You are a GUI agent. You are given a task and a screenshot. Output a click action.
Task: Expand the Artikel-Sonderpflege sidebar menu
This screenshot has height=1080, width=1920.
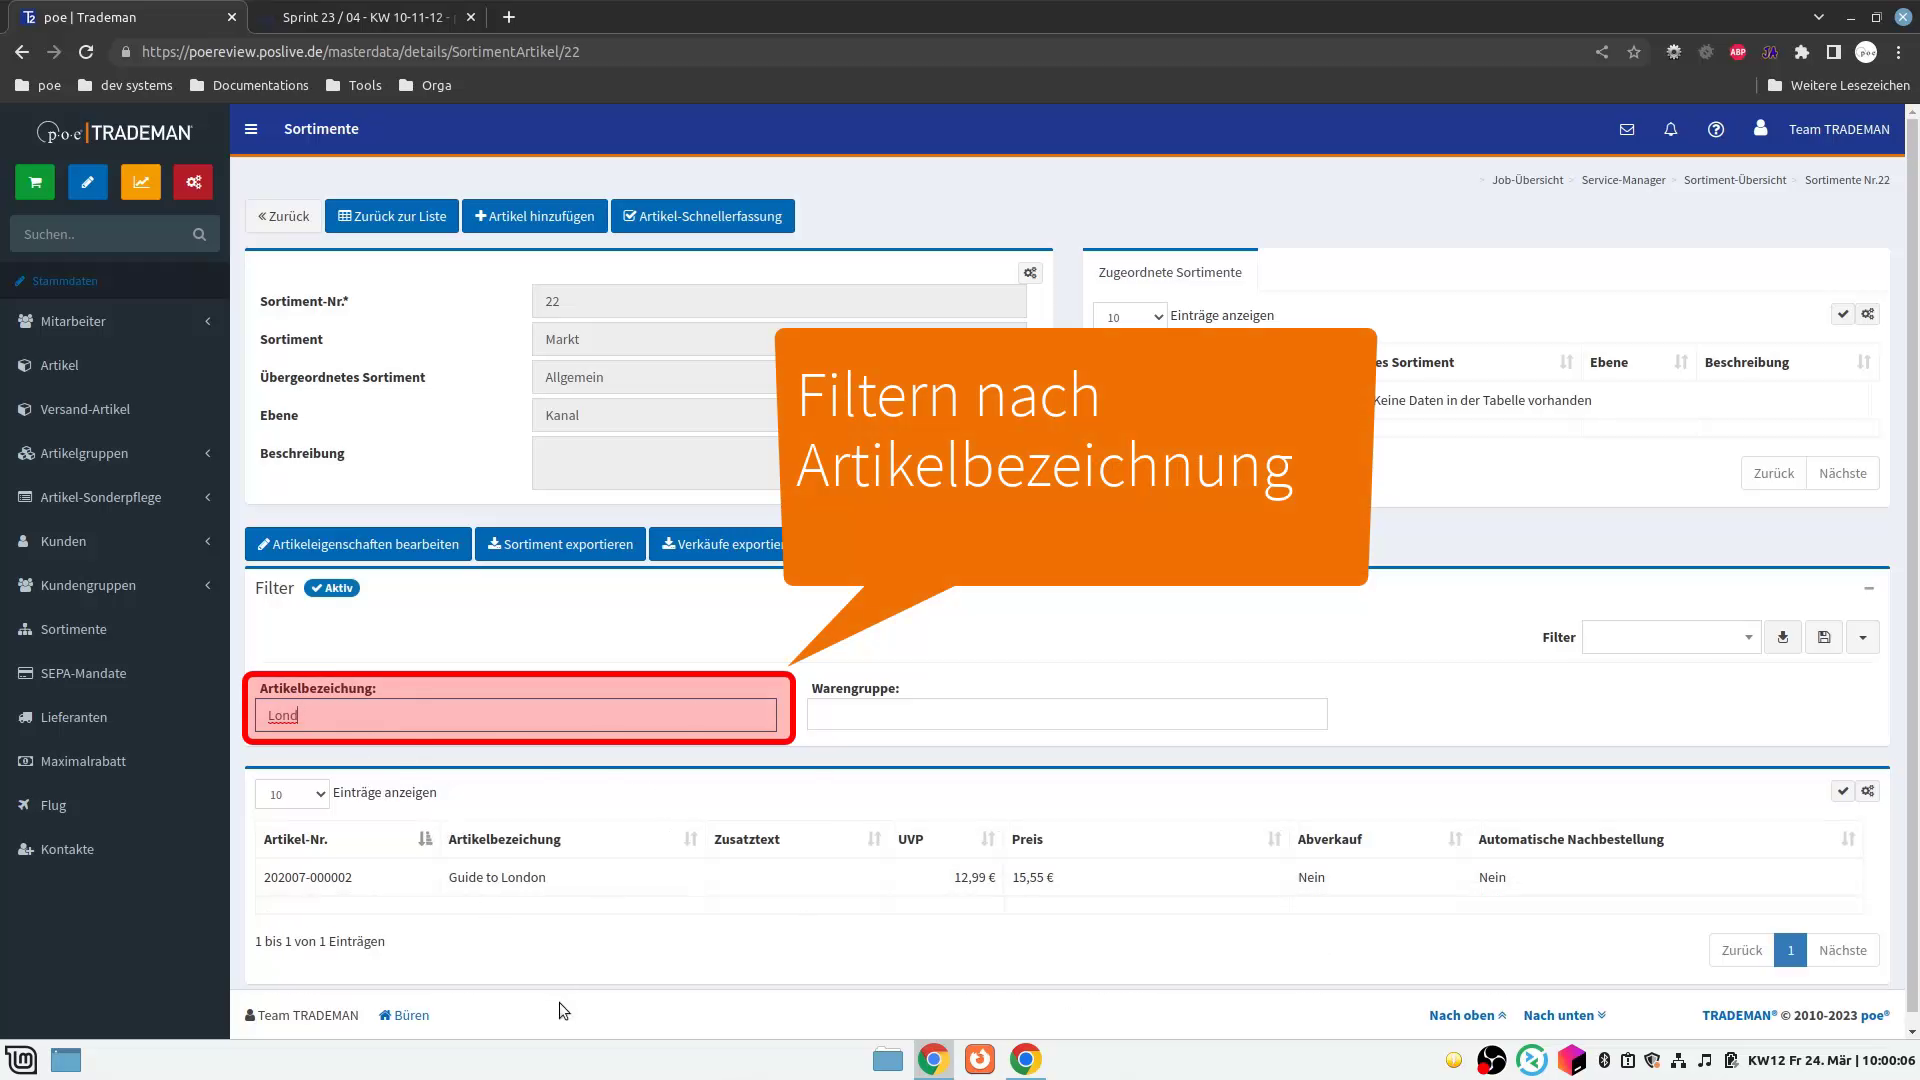[115, 497]
